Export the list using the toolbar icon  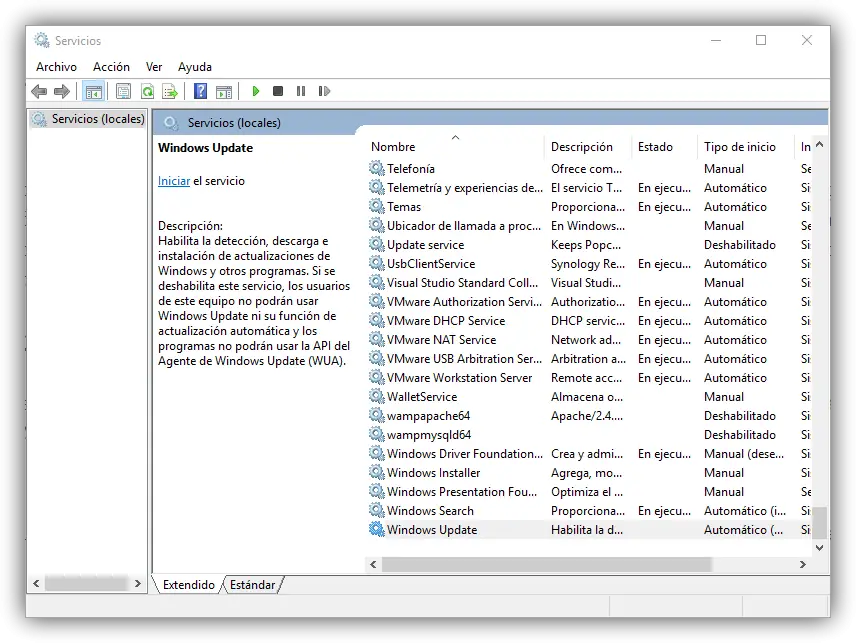170,91
